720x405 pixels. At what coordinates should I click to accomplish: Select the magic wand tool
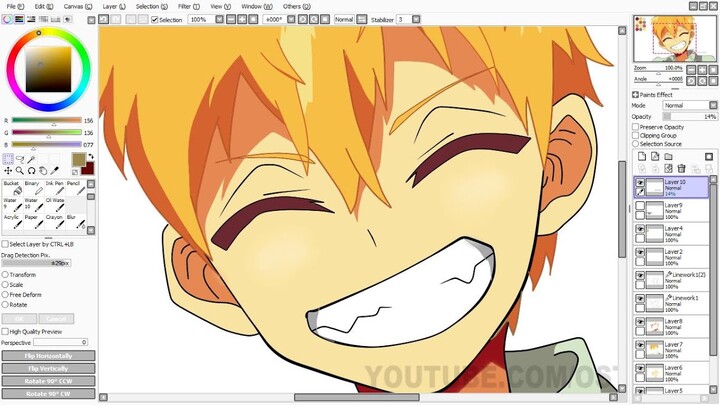[31, 159]
